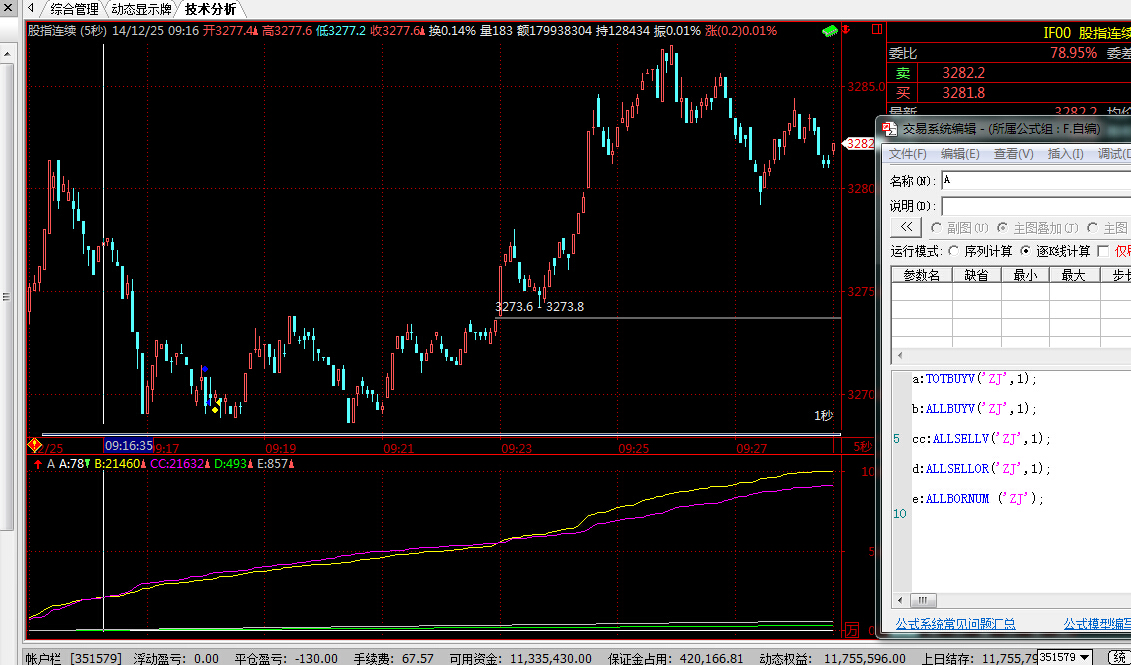Open the 编辑(E) menu in formula editor
Viewport: 1131px width, 665px height.
[x=960, y=154]
